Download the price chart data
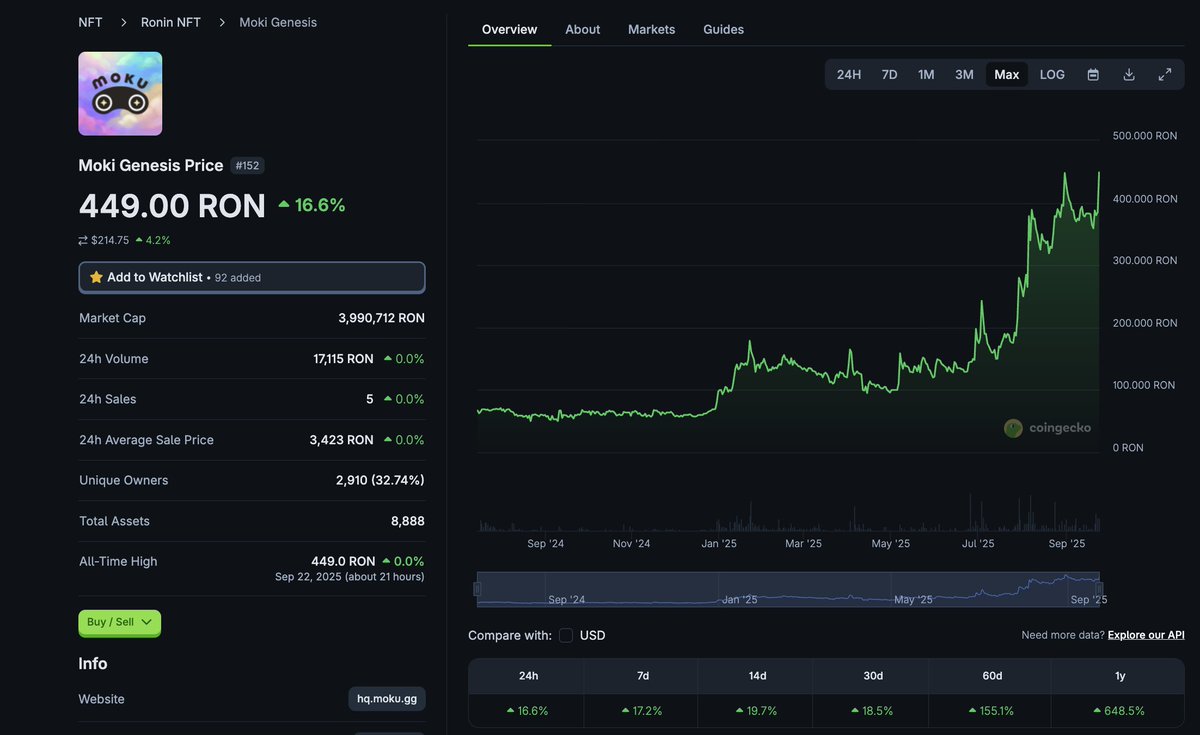Screen dimensions: 1200x735 1128,74
